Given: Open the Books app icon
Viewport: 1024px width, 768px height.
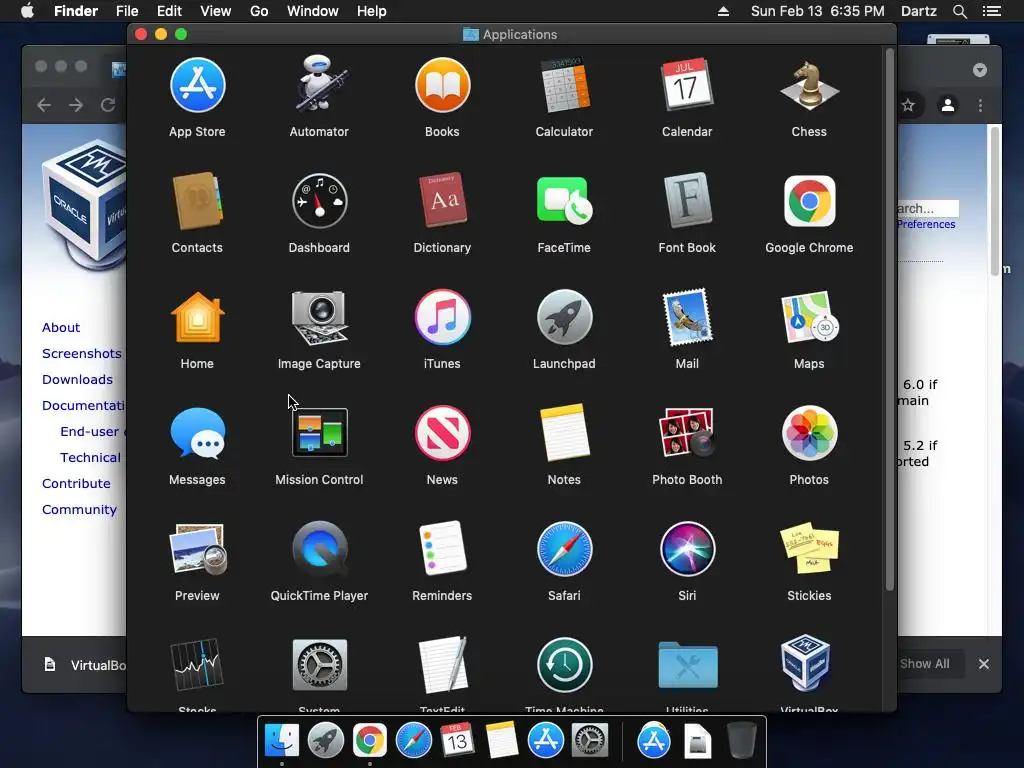Looking at the screenshot, I should [442, 86].
